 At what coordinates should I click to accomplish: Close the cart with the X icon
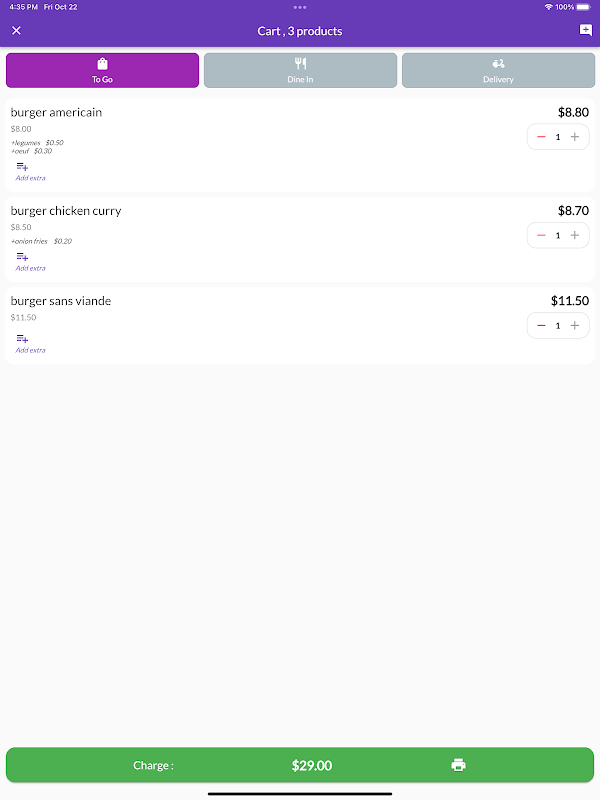click(16, 31)
